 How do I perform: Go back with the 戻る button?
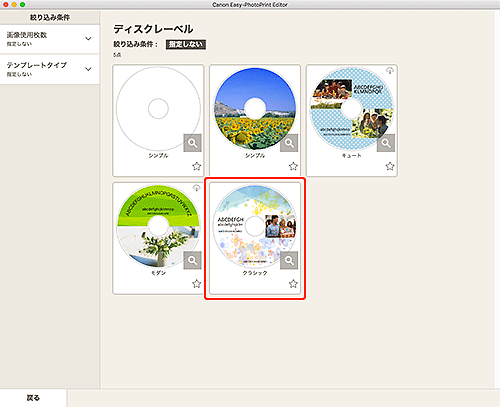coord(33,398)
